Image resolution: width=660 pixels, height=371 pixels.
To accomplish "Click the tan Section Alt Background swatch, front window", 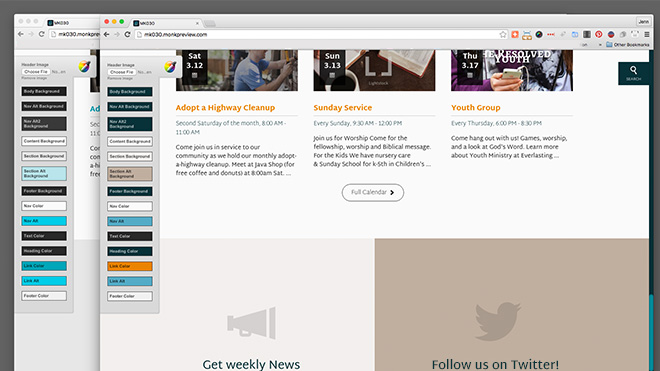I will pos(130,174).
